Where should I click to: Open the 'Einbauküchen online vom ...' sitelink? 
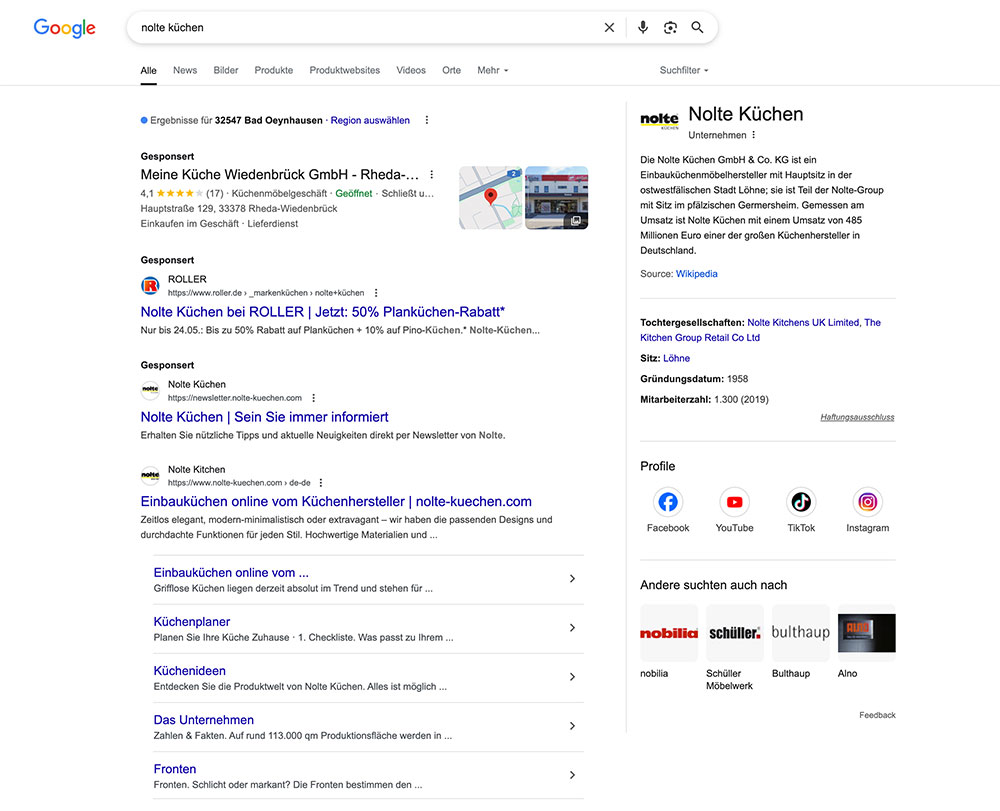click(231, 573)
